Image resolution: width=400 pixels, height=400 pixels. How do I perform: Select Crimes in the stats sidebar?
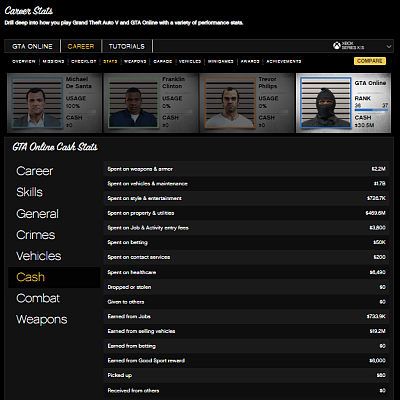[x=36, y=235]
